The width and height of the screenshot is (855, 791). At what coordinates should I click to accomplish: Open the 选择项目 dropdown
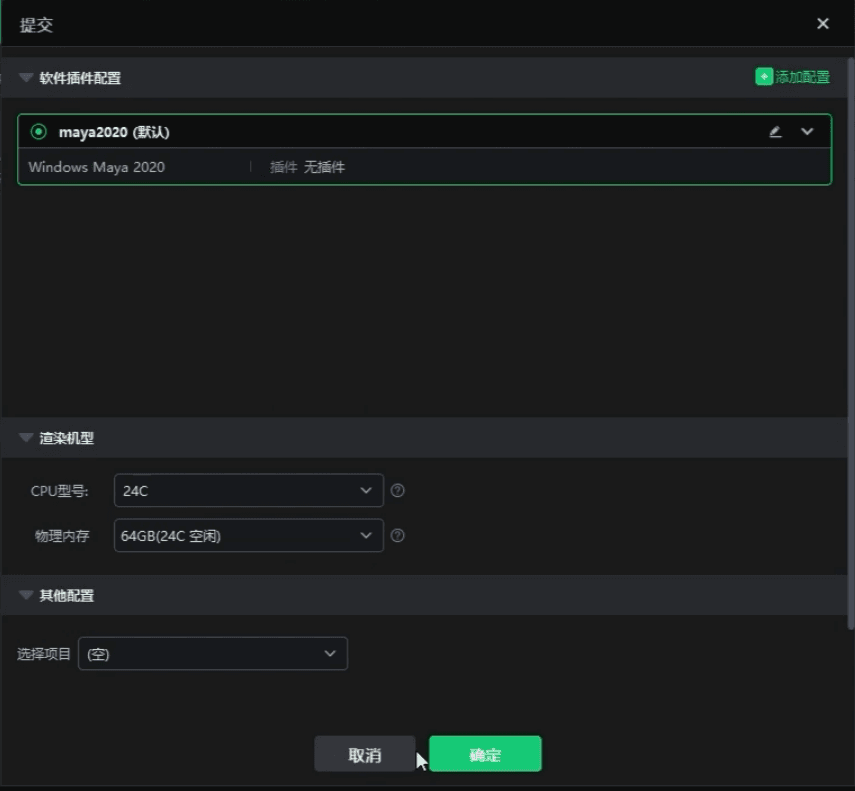coord(212,654)
